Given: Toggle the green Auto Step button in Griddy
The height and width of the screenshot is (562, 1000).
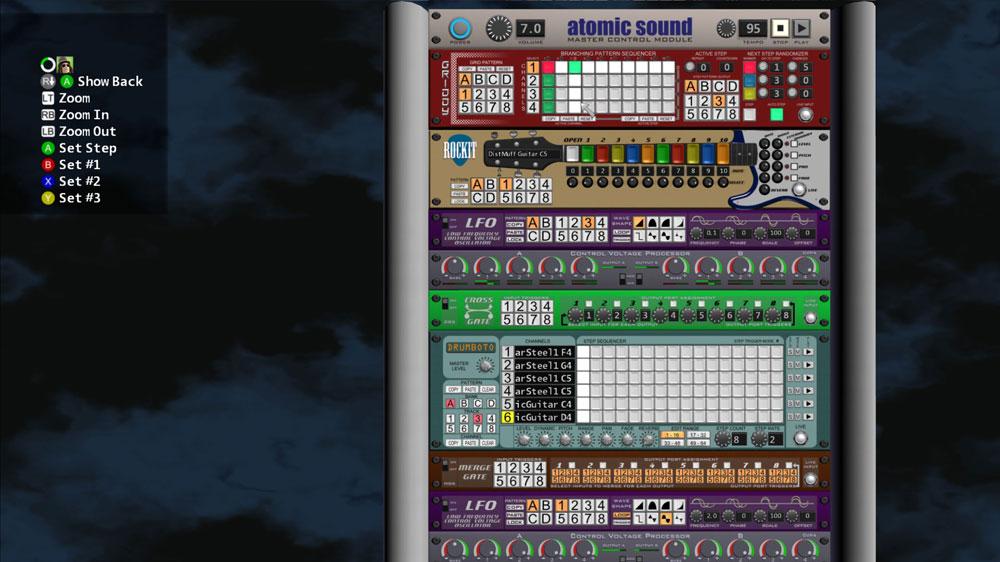Looking at the screenshot, I should pos(776,114).
